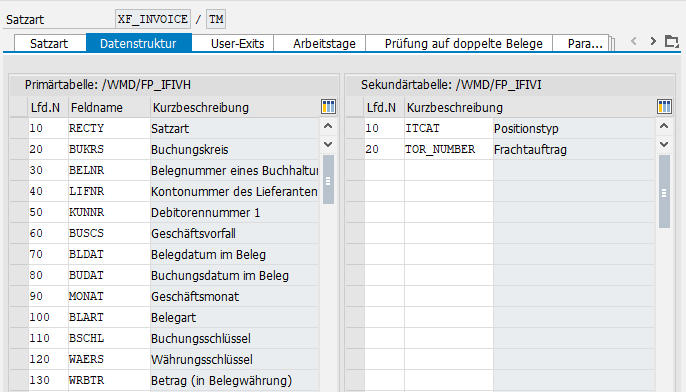The image size is (686, 392).
Task: Click Belegnummer eines Buchhaltungsbelegs description
Action: pyautogui.click(x=234, y=170)
